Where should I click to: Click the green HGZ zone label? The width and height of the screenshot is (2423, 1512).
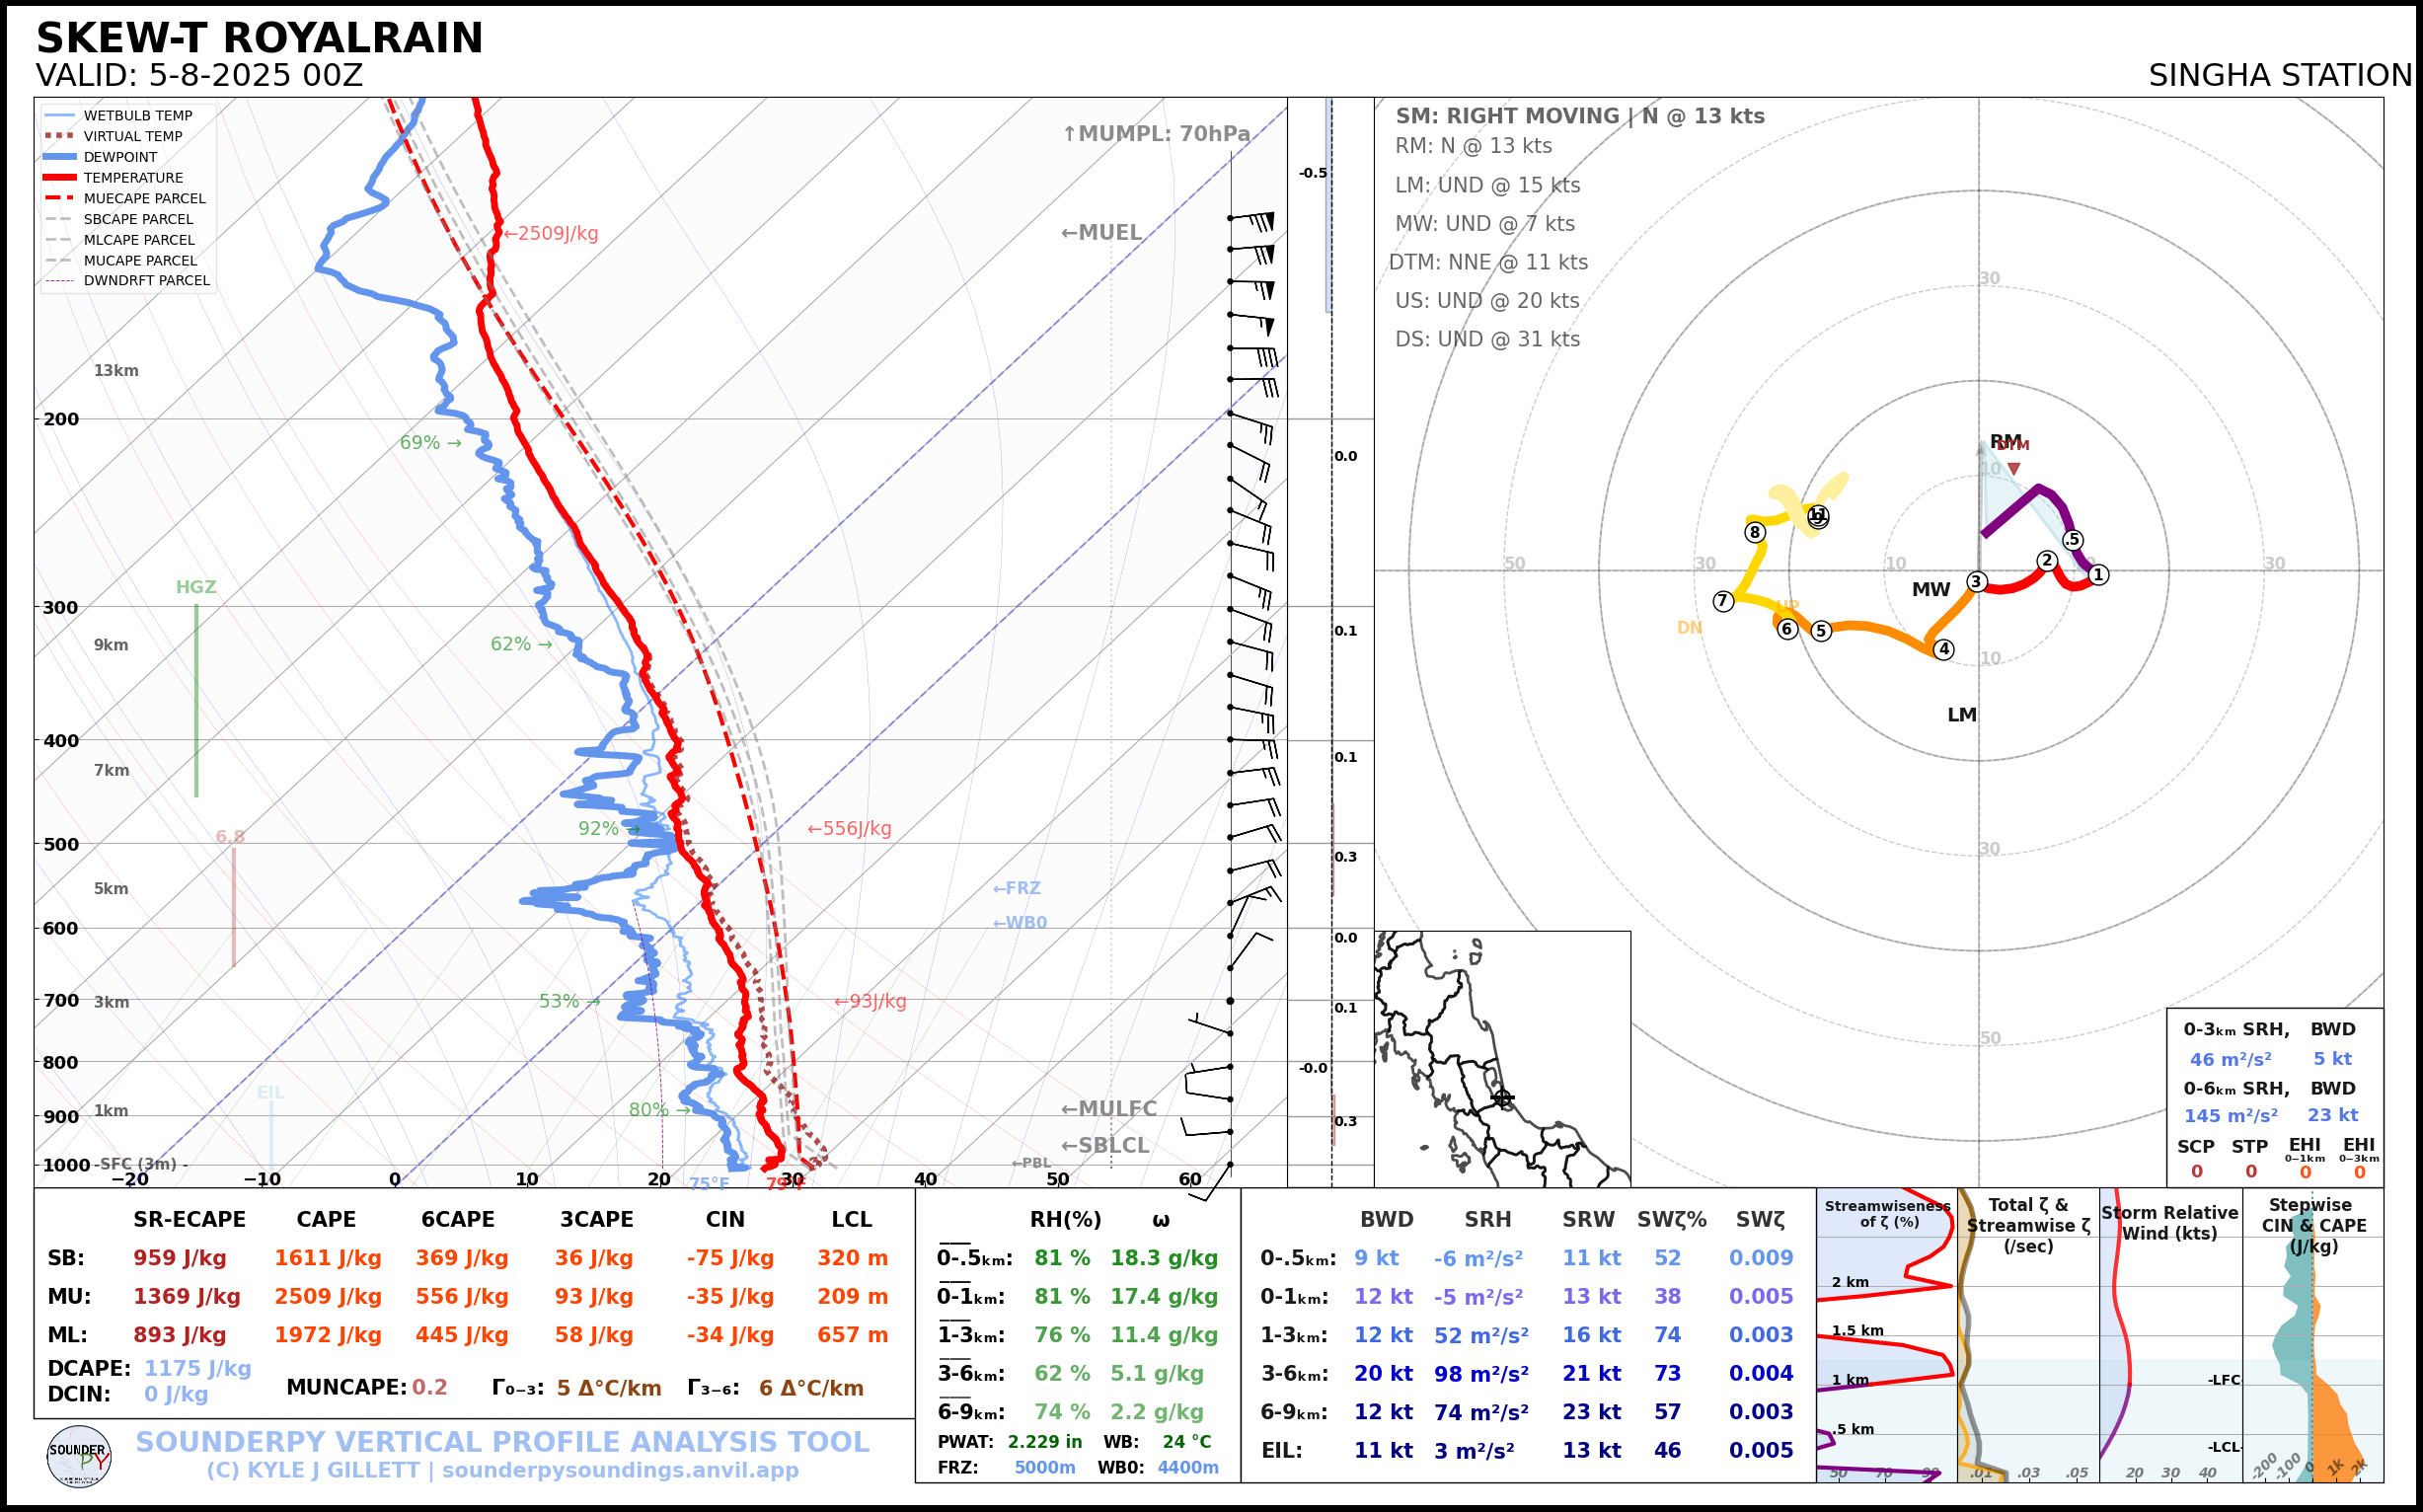coord(196,587)
